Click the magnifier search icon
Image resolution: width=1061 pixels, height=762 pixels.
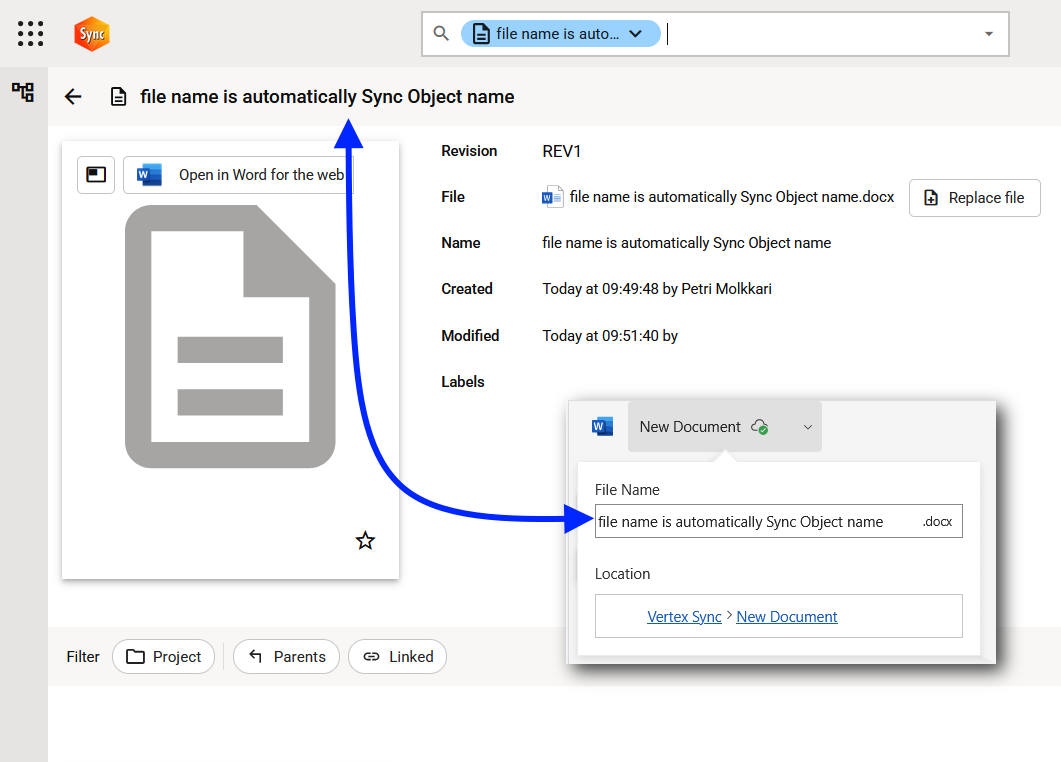(441, 33)
